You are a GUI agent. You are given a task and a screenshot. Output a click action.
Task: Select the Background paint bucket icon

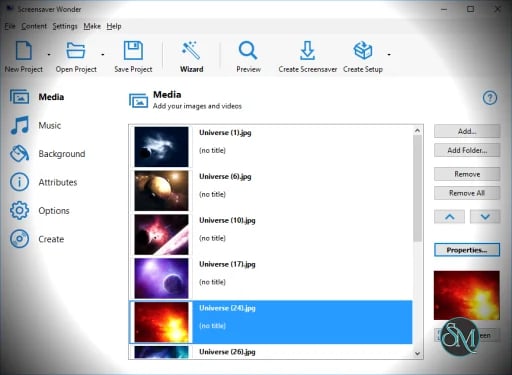click(19, 154)
